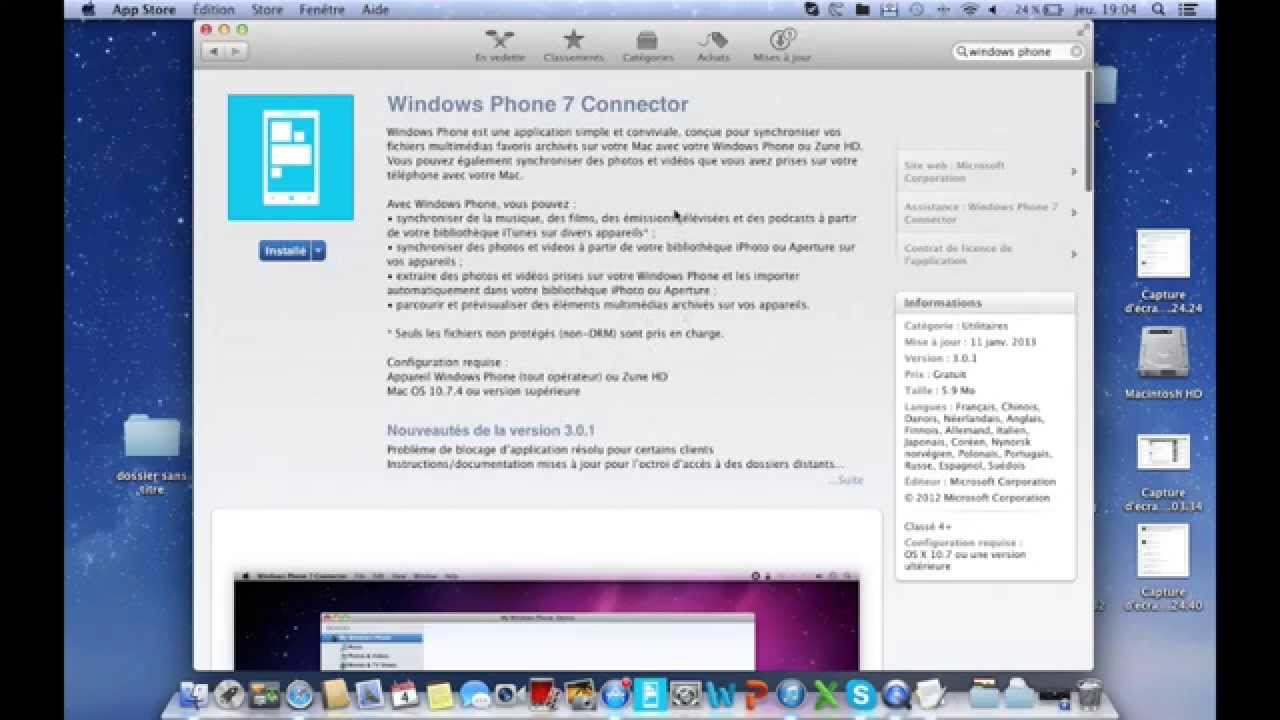1280x720 pixels.
Task: Open the dropdown arrow beside Installé
Action: click(318, 251)
